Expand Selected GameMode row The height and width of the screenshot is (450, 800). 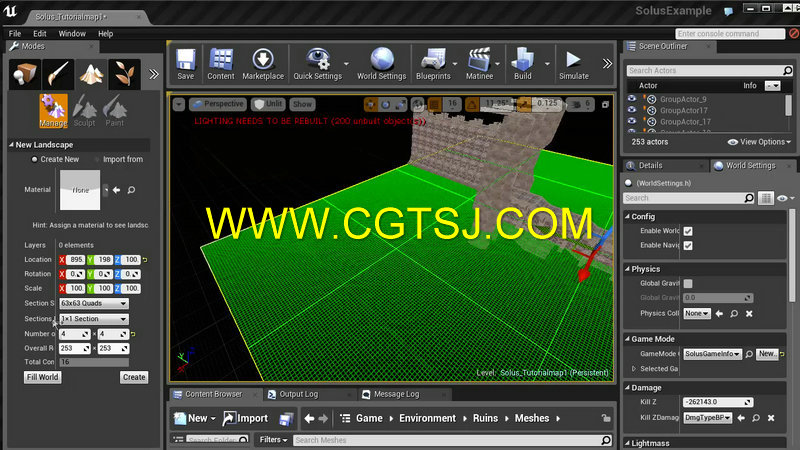[x=634, y=368]
